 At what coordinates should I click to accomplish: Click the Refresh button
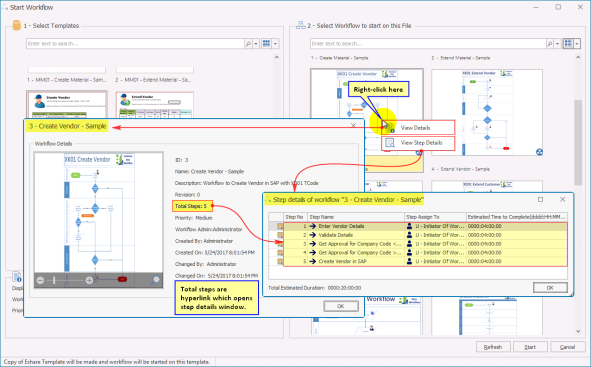(x=493, y=347)
